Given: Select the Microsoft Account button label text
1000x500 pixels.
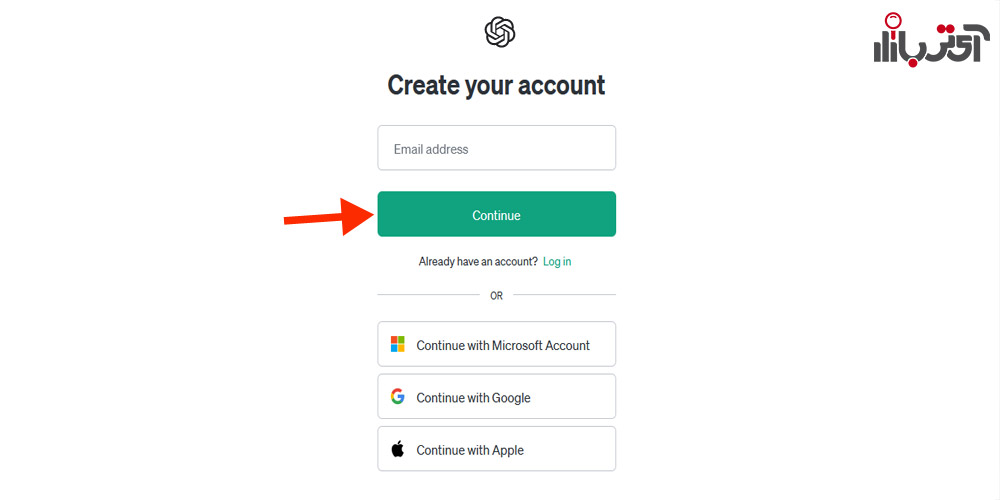Looking at the screenshot, I should coord(503,345).
